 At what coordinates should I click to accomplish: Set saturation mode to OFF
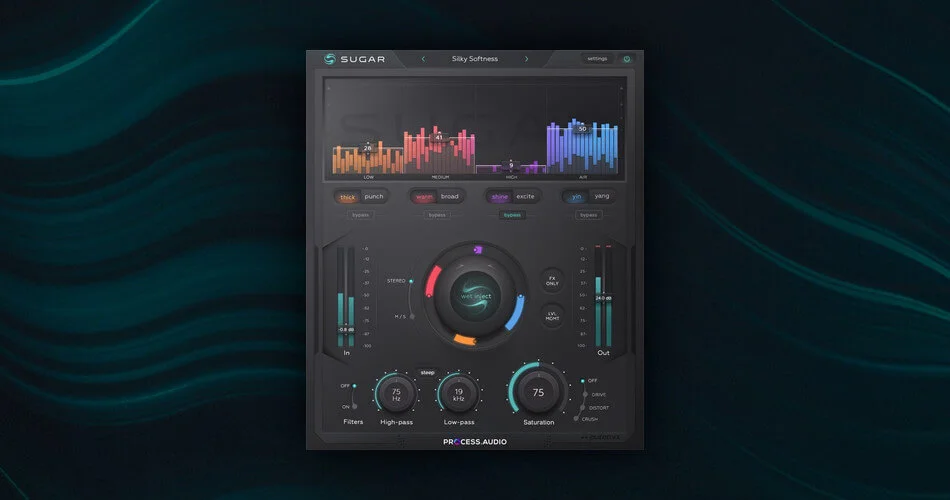coord(589,381)
